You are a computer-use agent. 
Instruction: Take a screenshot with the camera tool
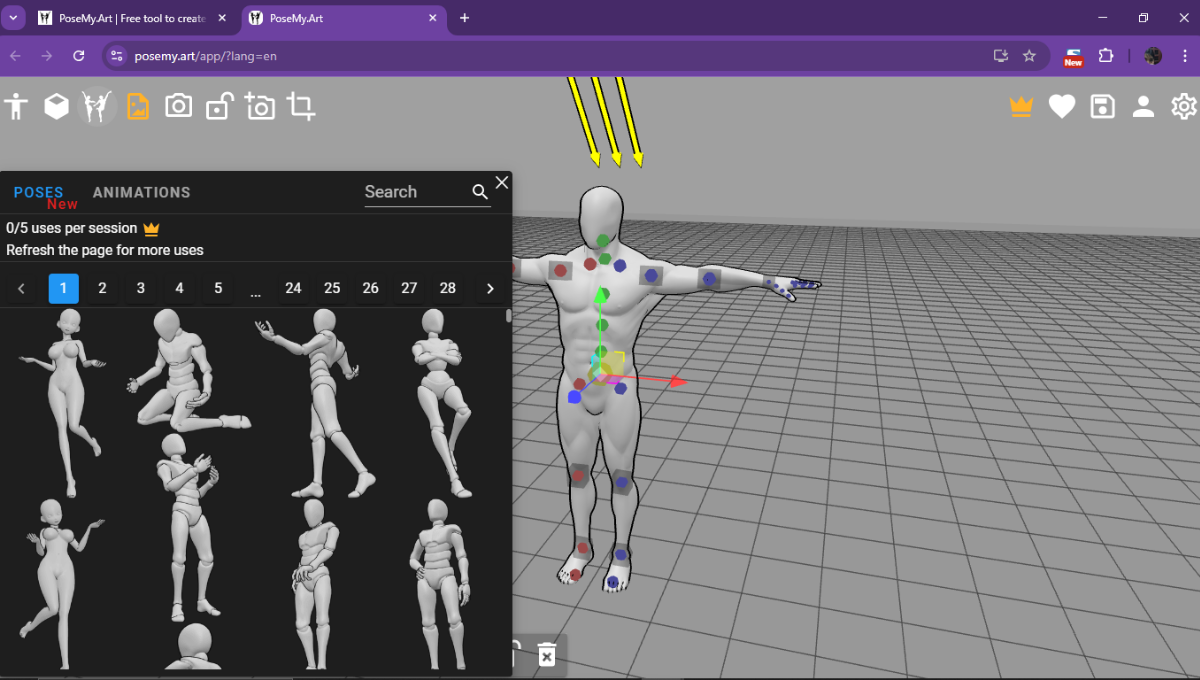point(178,105)
